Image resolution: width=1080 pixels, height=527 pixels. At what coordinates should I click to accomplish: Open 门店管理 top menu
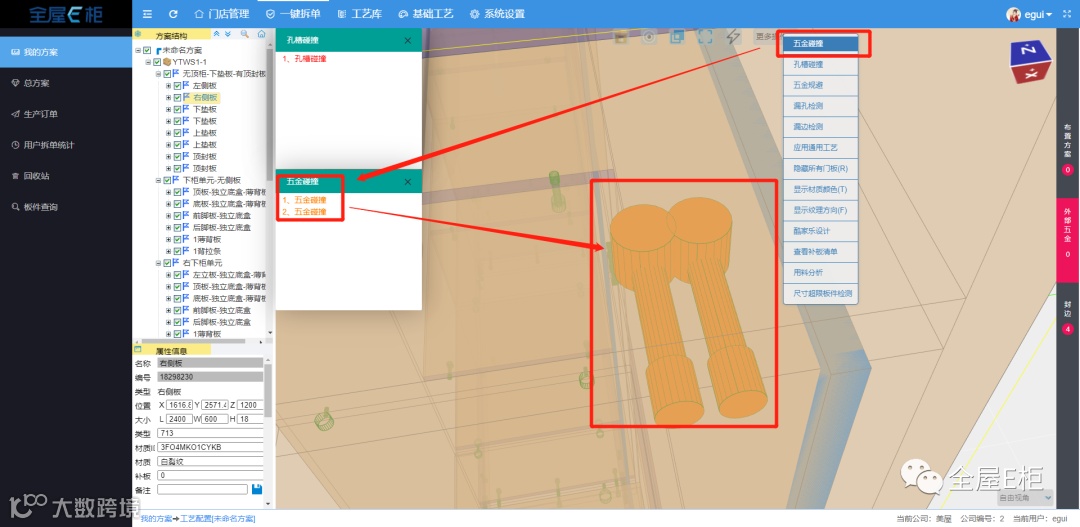coord(222,14)
